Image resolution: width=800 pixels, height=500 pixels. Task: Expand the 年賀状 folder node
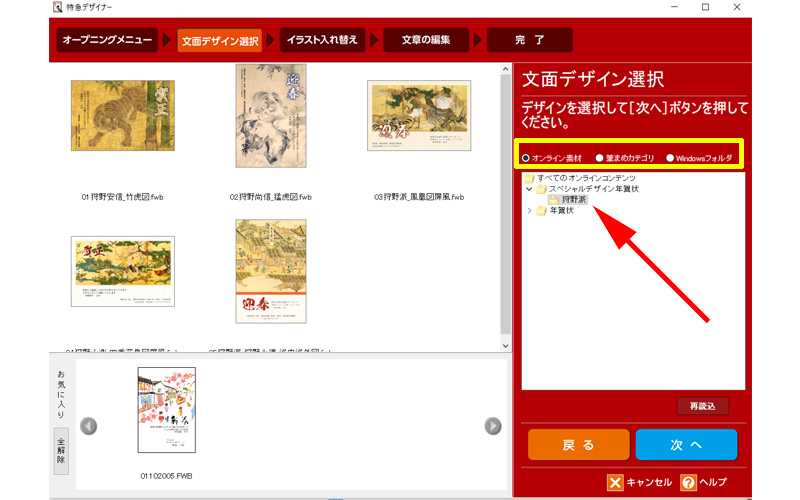click(529, 210)
